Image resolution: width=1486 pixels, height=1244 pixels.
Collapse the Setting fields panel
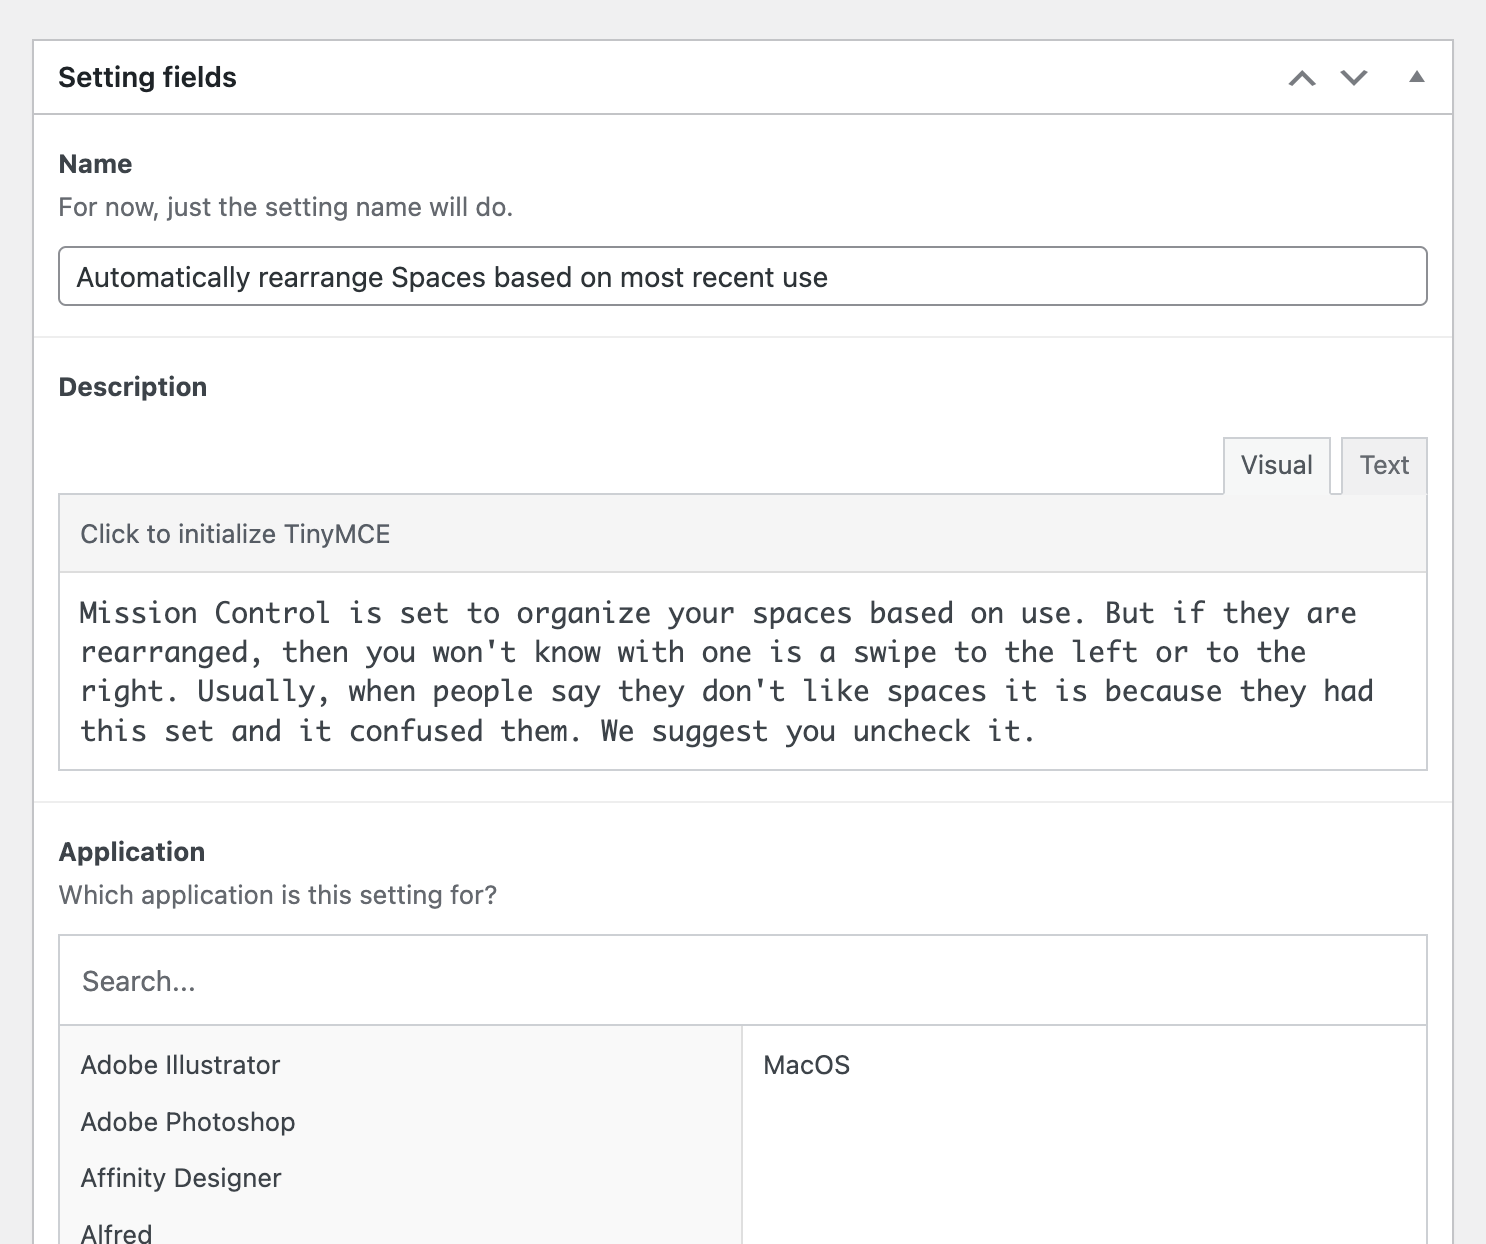1417,77
